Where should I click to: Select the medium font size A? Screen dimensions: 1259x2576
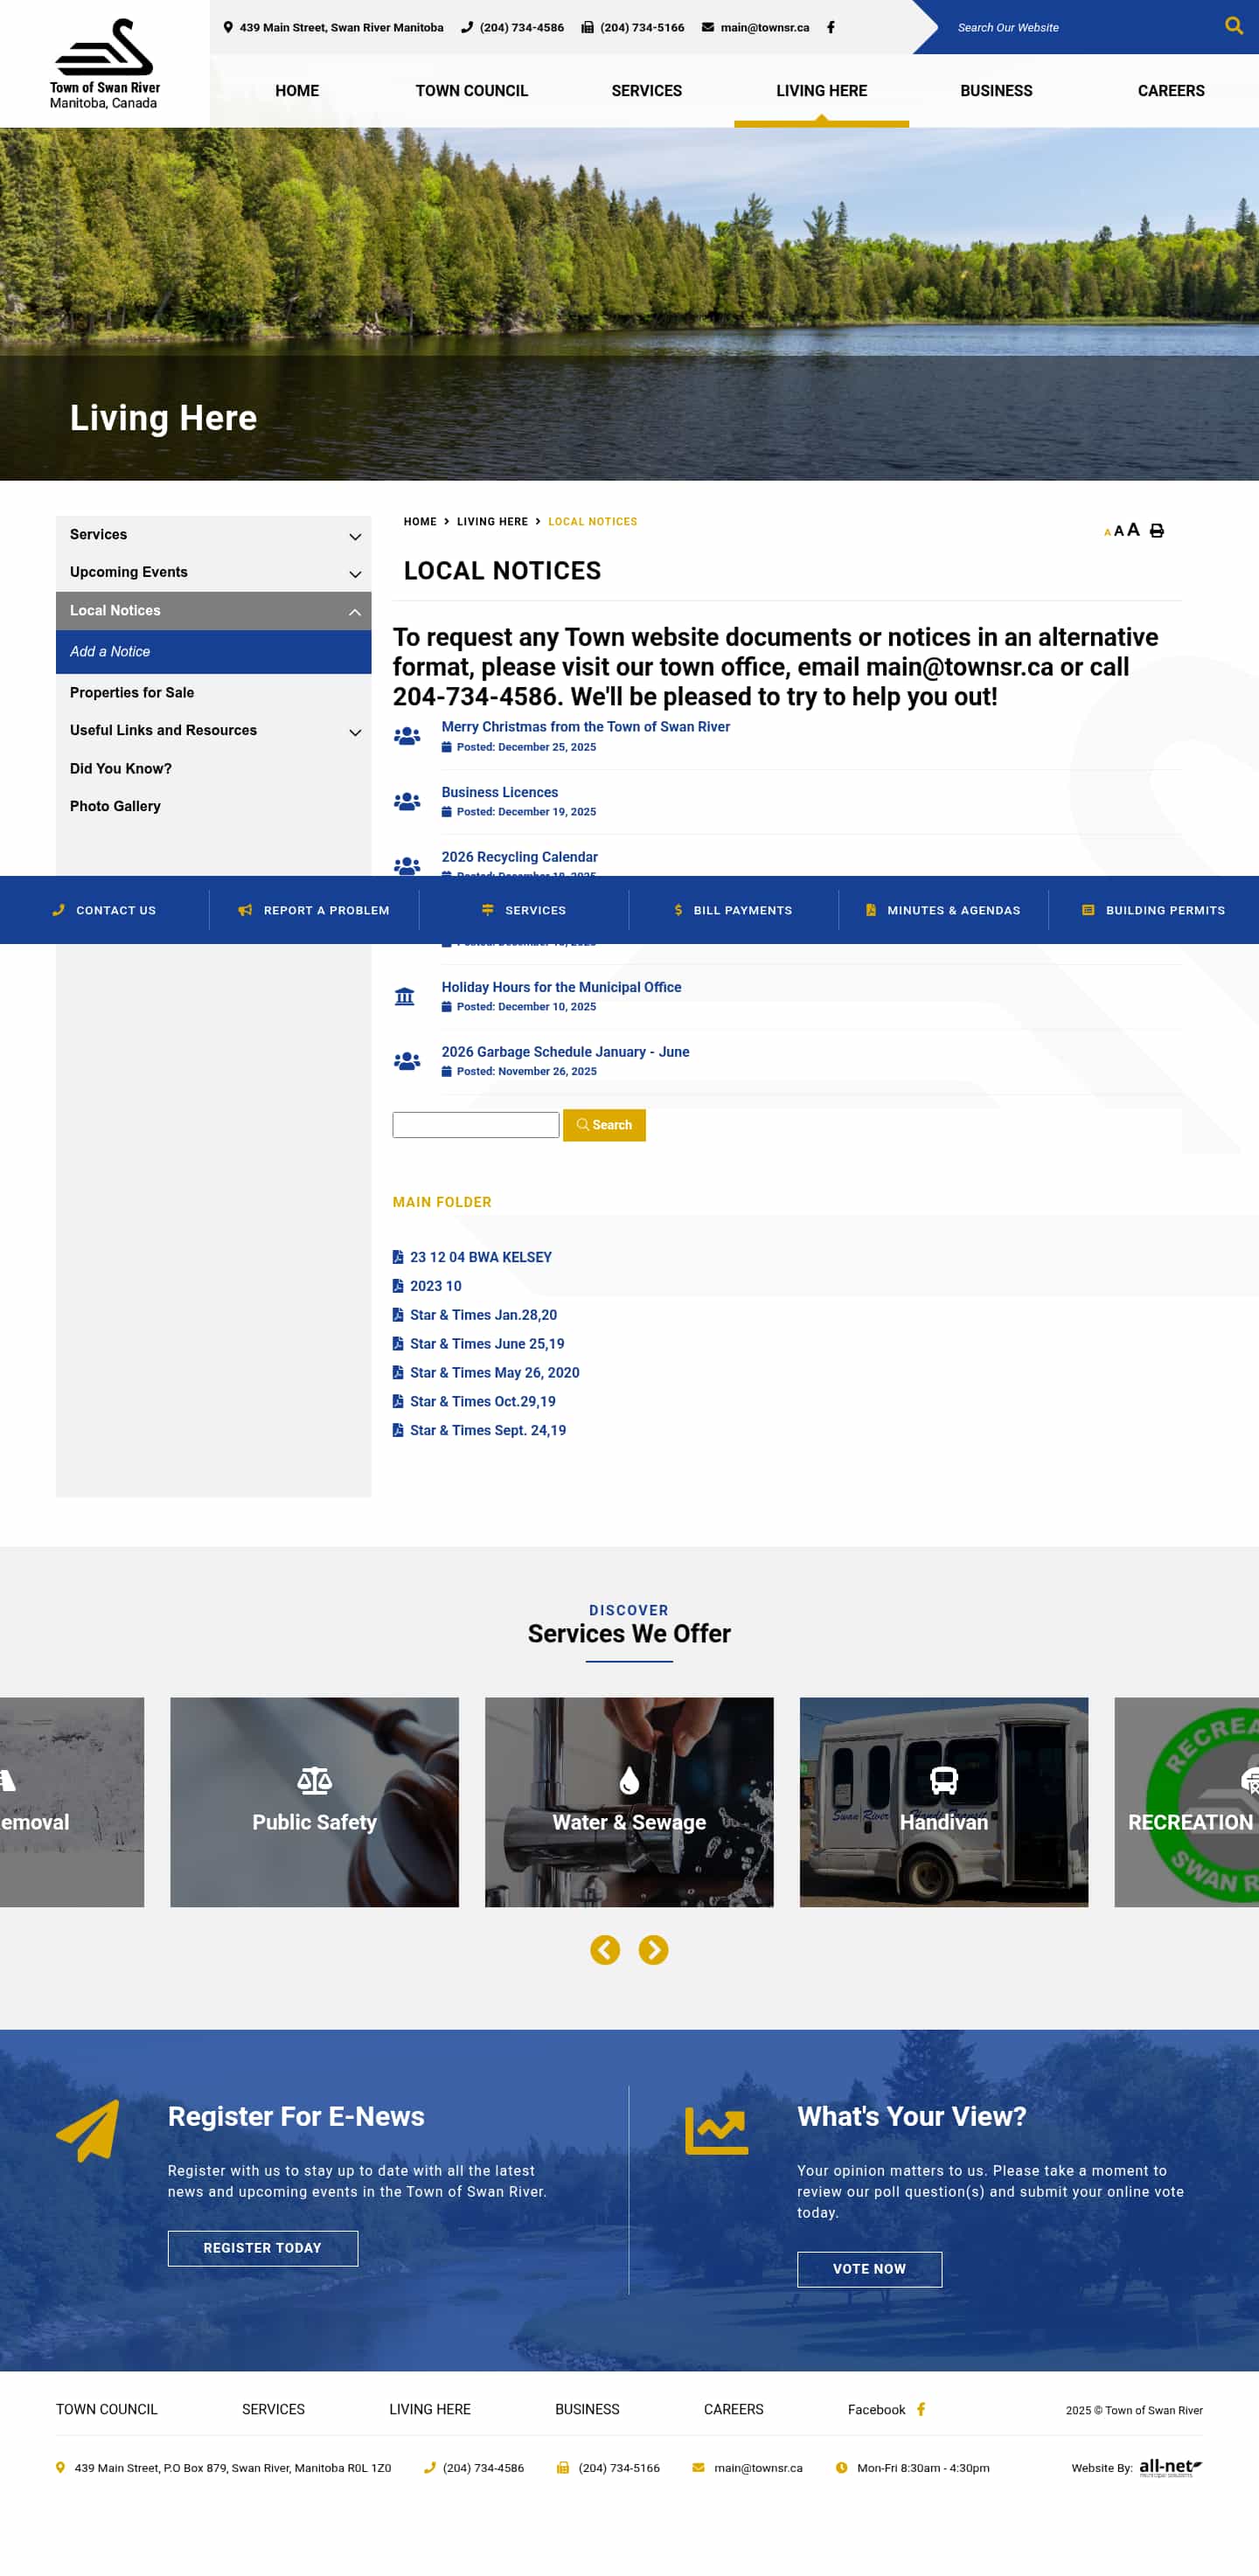pyautogui.click(x=1119, y=530)
